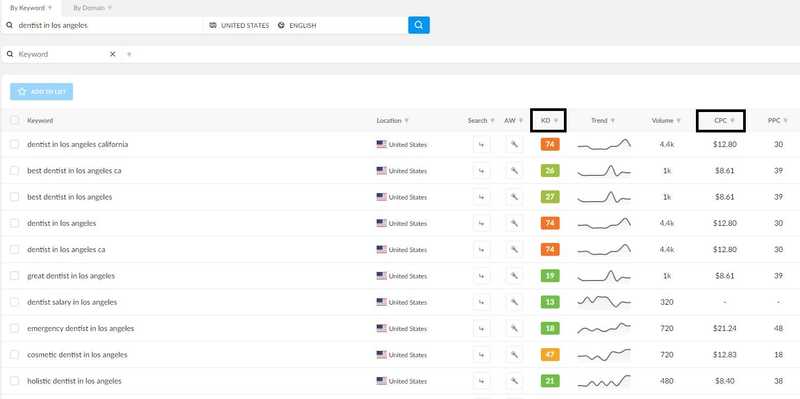The image size is (800, 399).
Task: Click the 320 volume value
Action: click(x=667, y=302)
